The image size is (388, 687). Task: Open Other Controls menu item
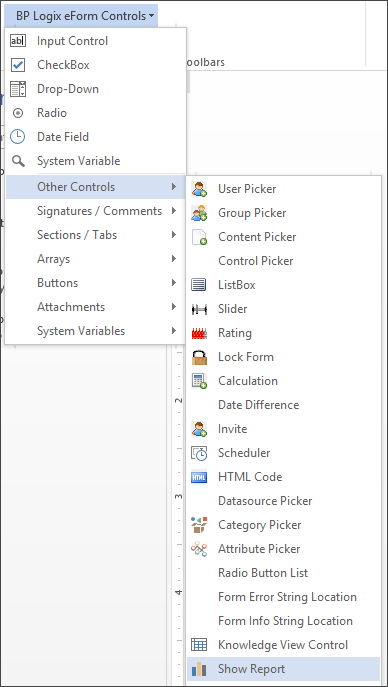(95, 187)
